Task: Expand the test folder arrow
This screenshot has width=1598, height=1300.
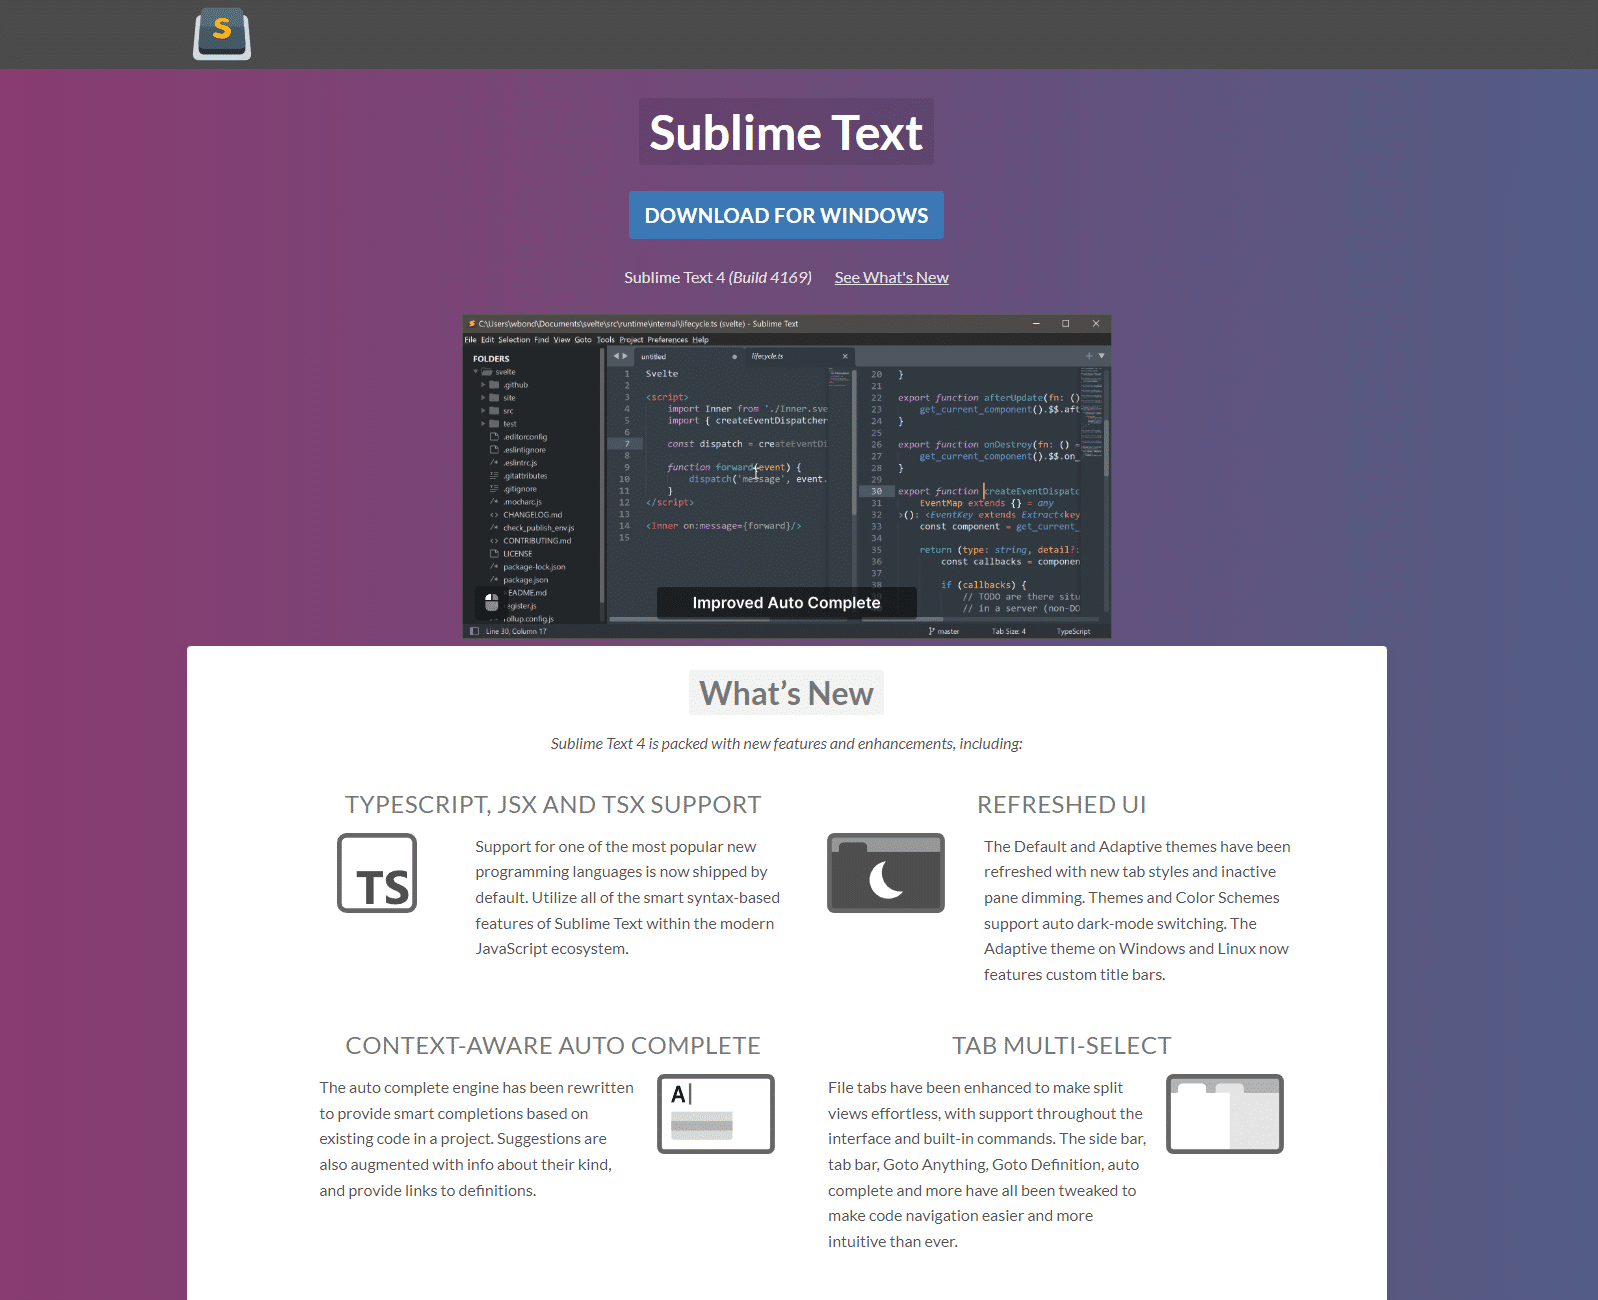Action: tap(483, 424)
